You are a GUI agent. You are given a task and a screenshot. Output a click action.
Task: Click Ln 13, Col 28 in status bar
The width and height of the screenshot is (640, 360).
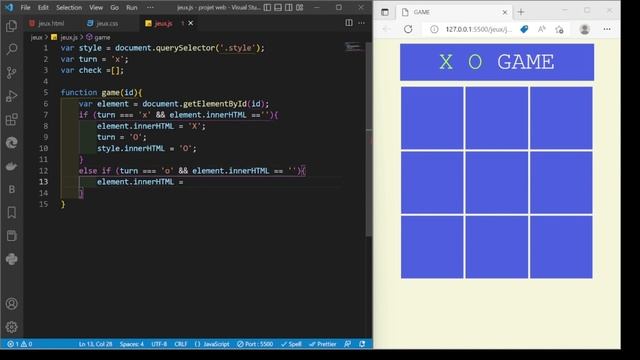pos(95,344)
